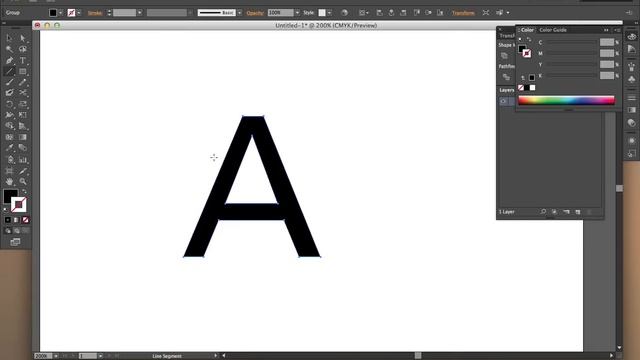Select the Rectangle tool
The height and width of the screenshot is (360, 640).
click(22, 71)
